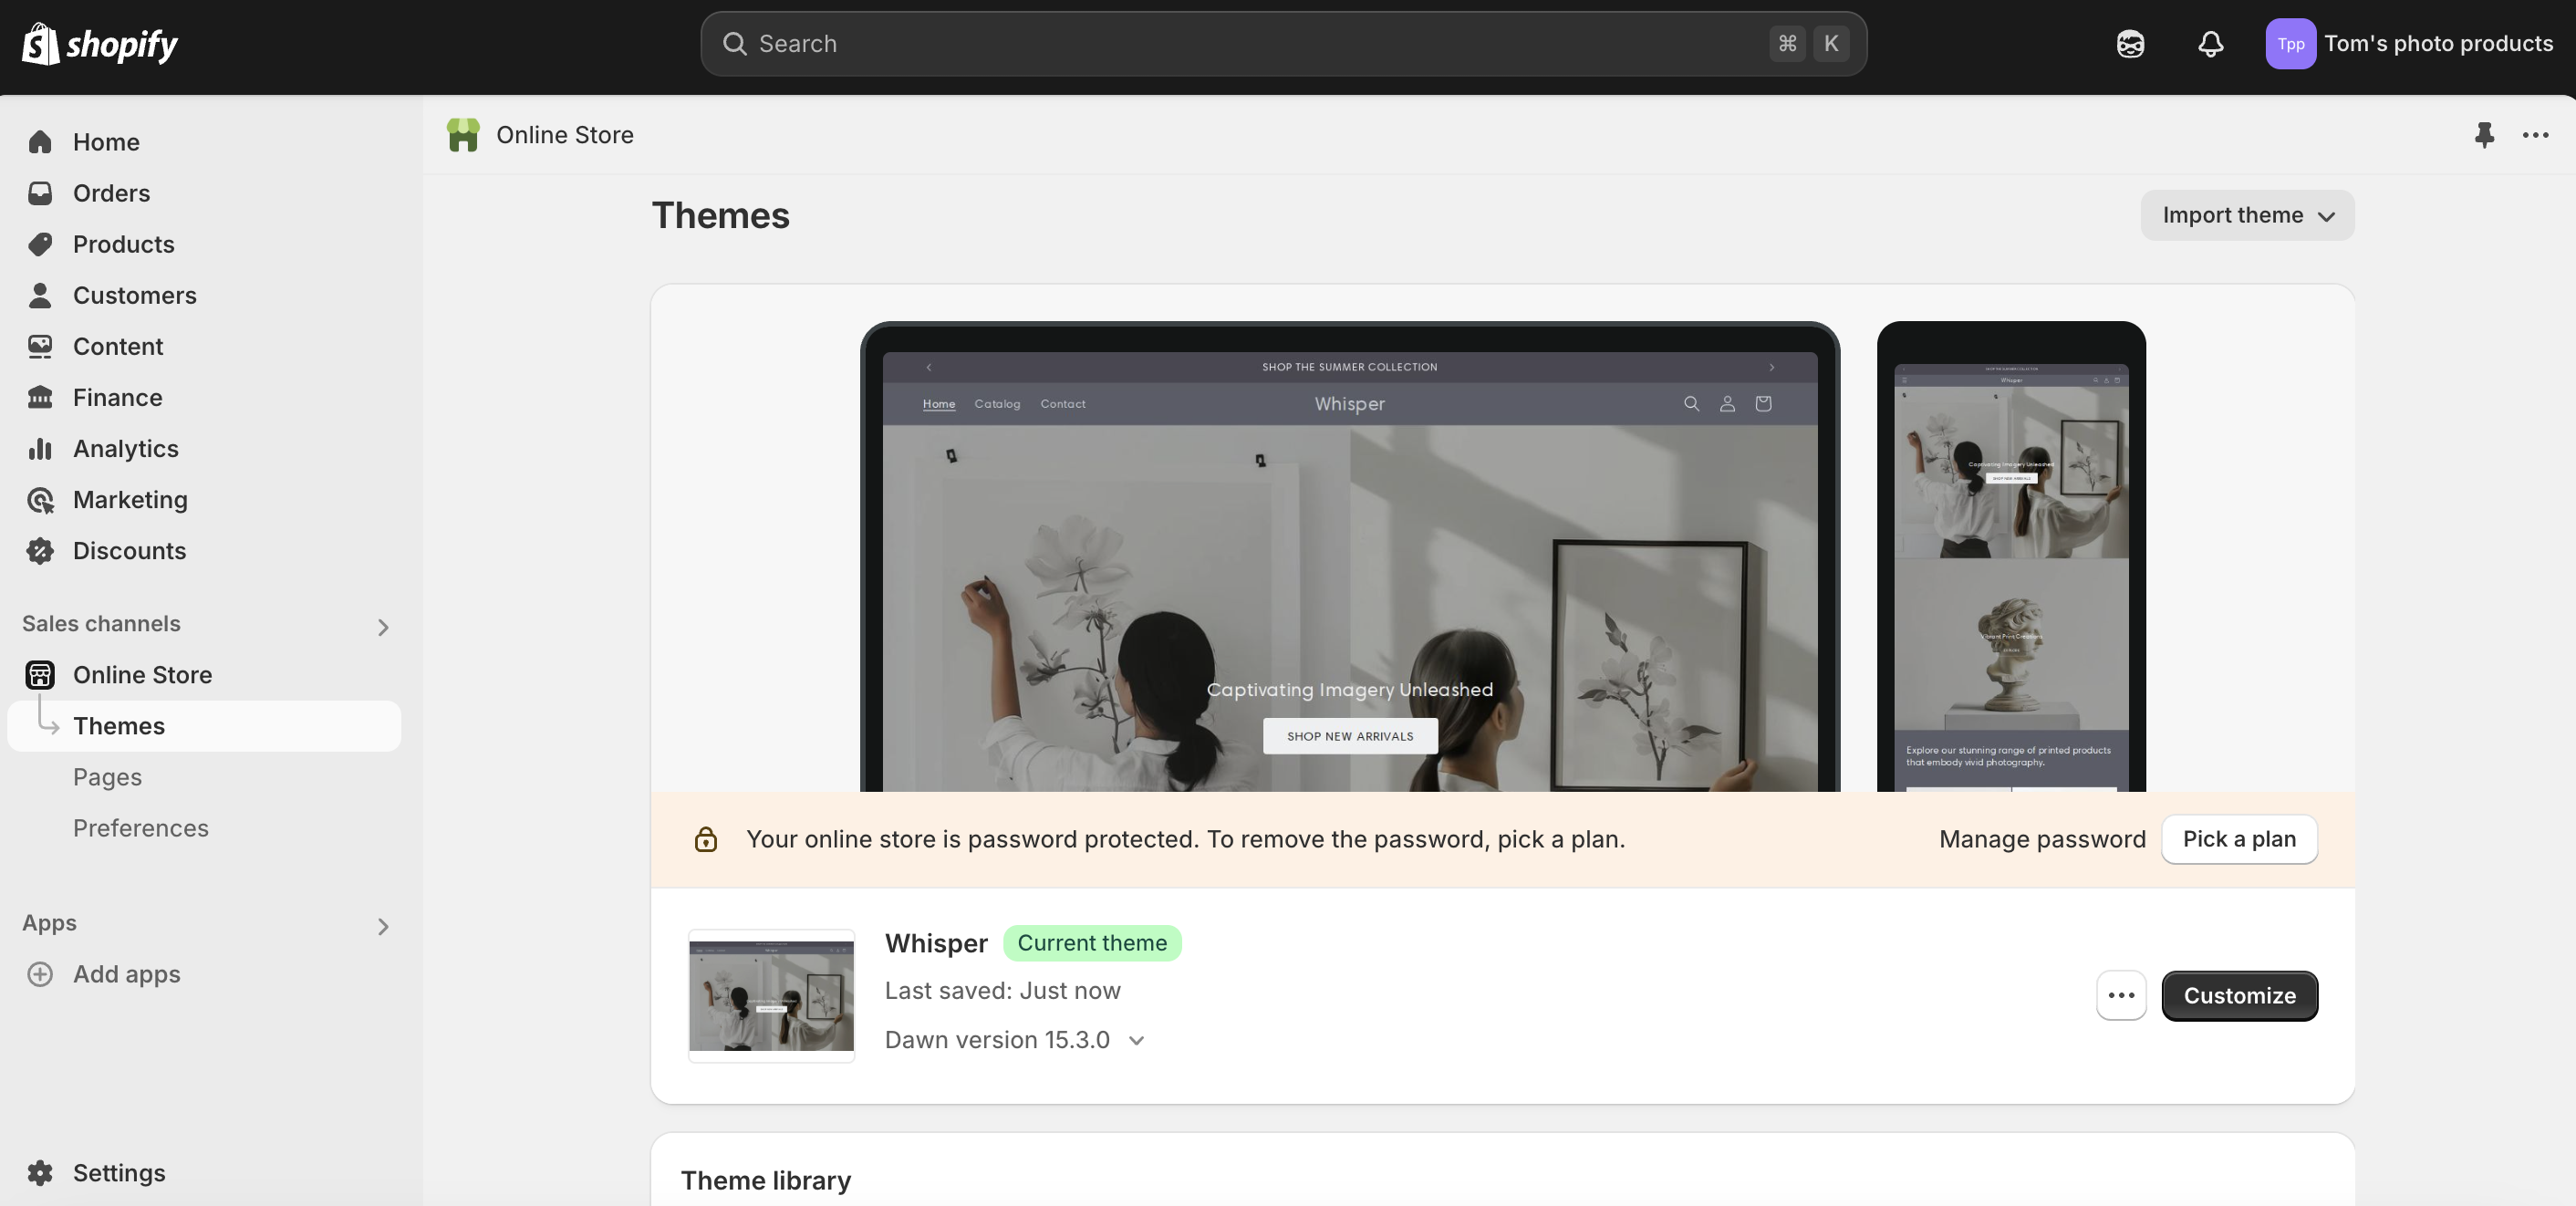Expand the Apps section chevron

[383, 926]
